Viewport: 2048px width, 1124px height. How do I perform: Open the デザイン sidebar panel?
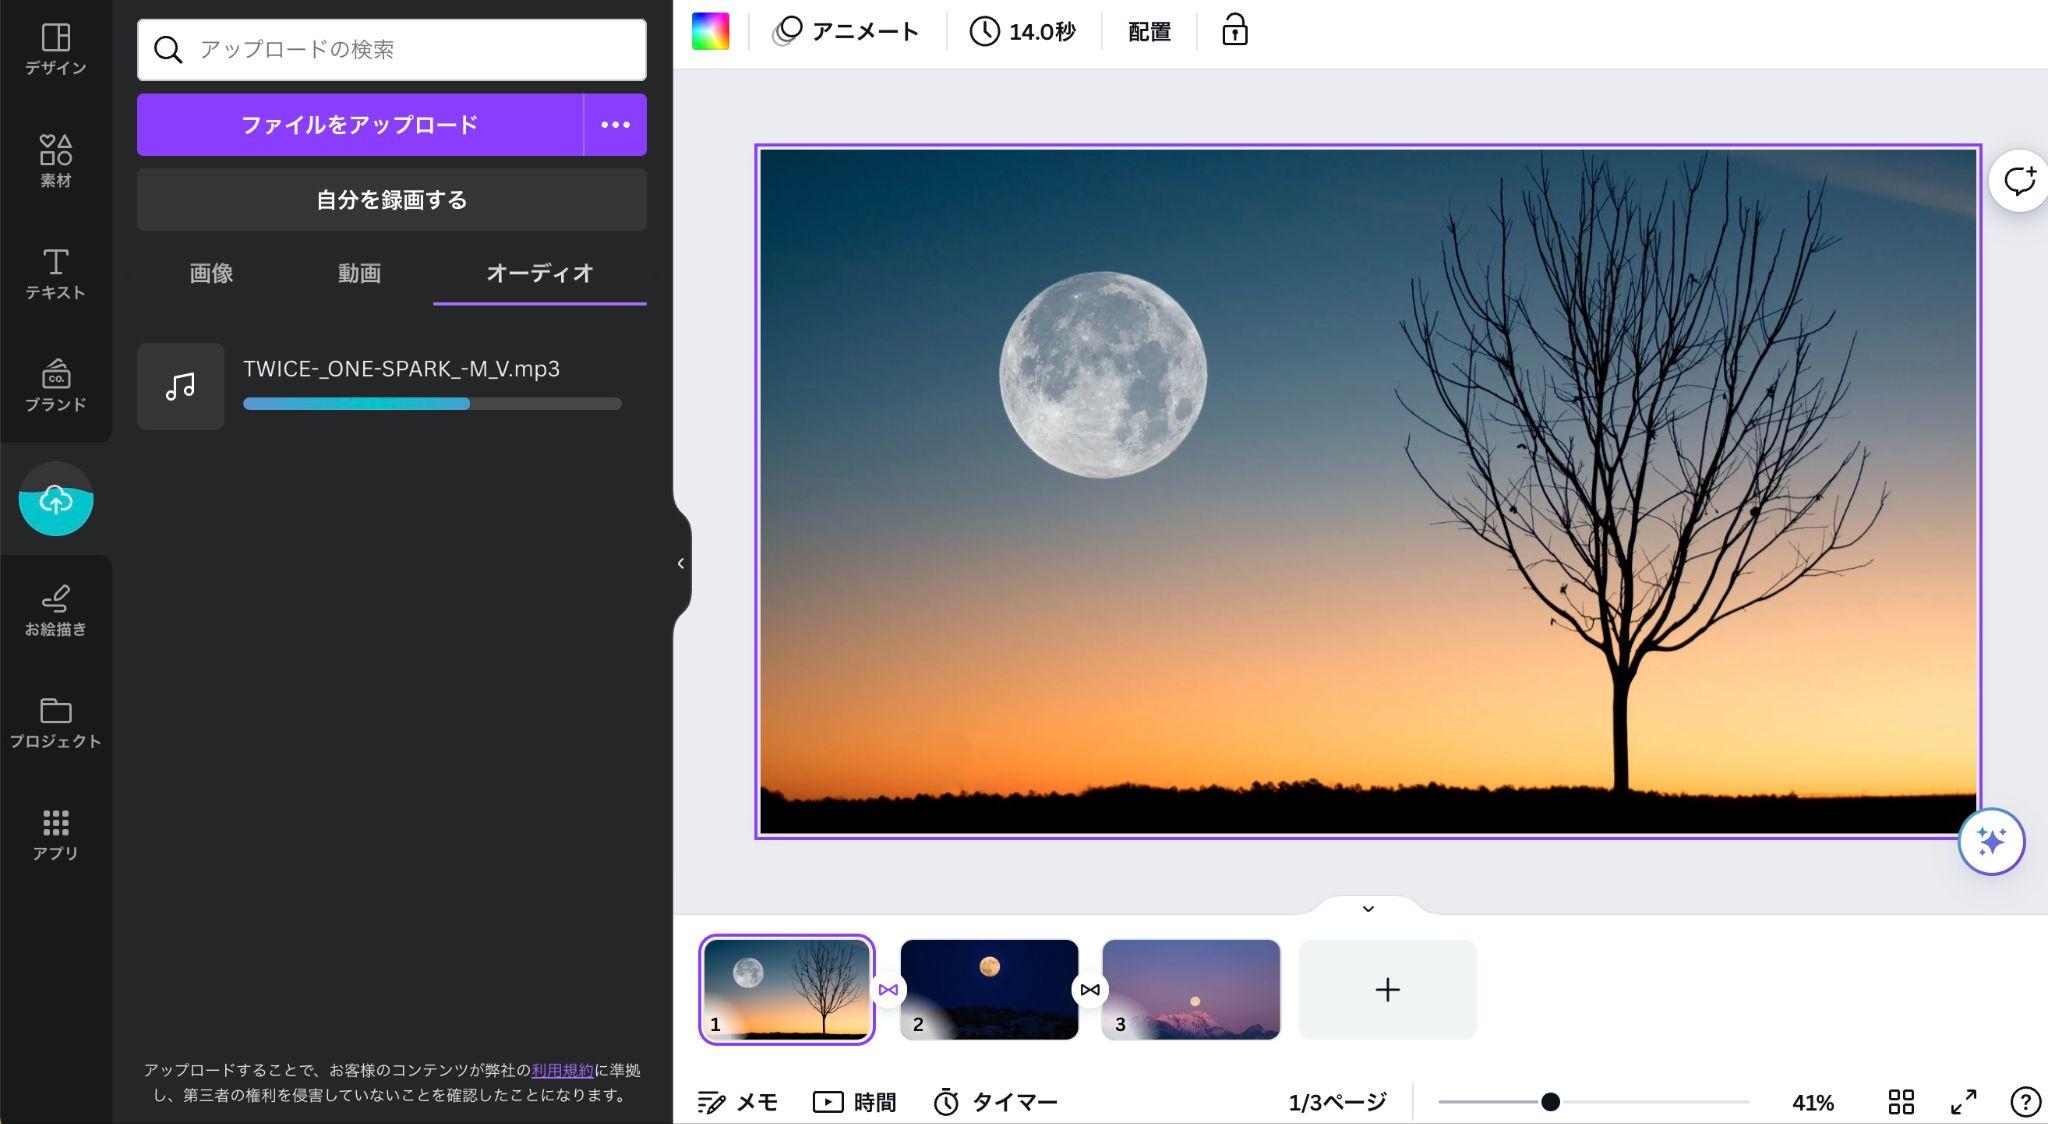coord(56,49)
